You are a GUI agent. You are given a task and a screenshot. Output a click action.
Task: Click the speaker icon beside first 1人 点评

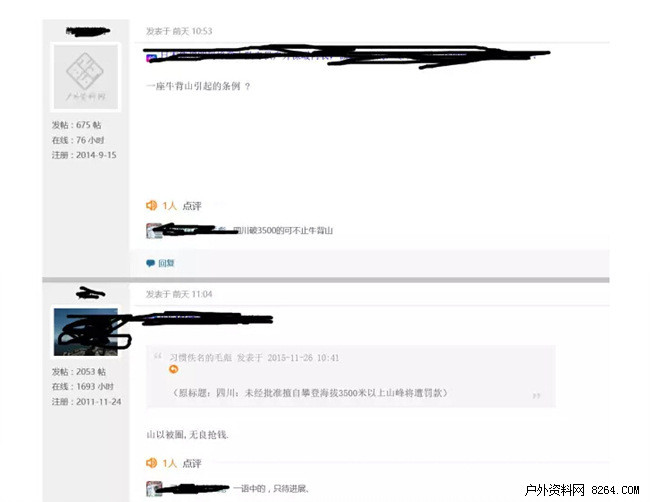(x=151, y=205)
